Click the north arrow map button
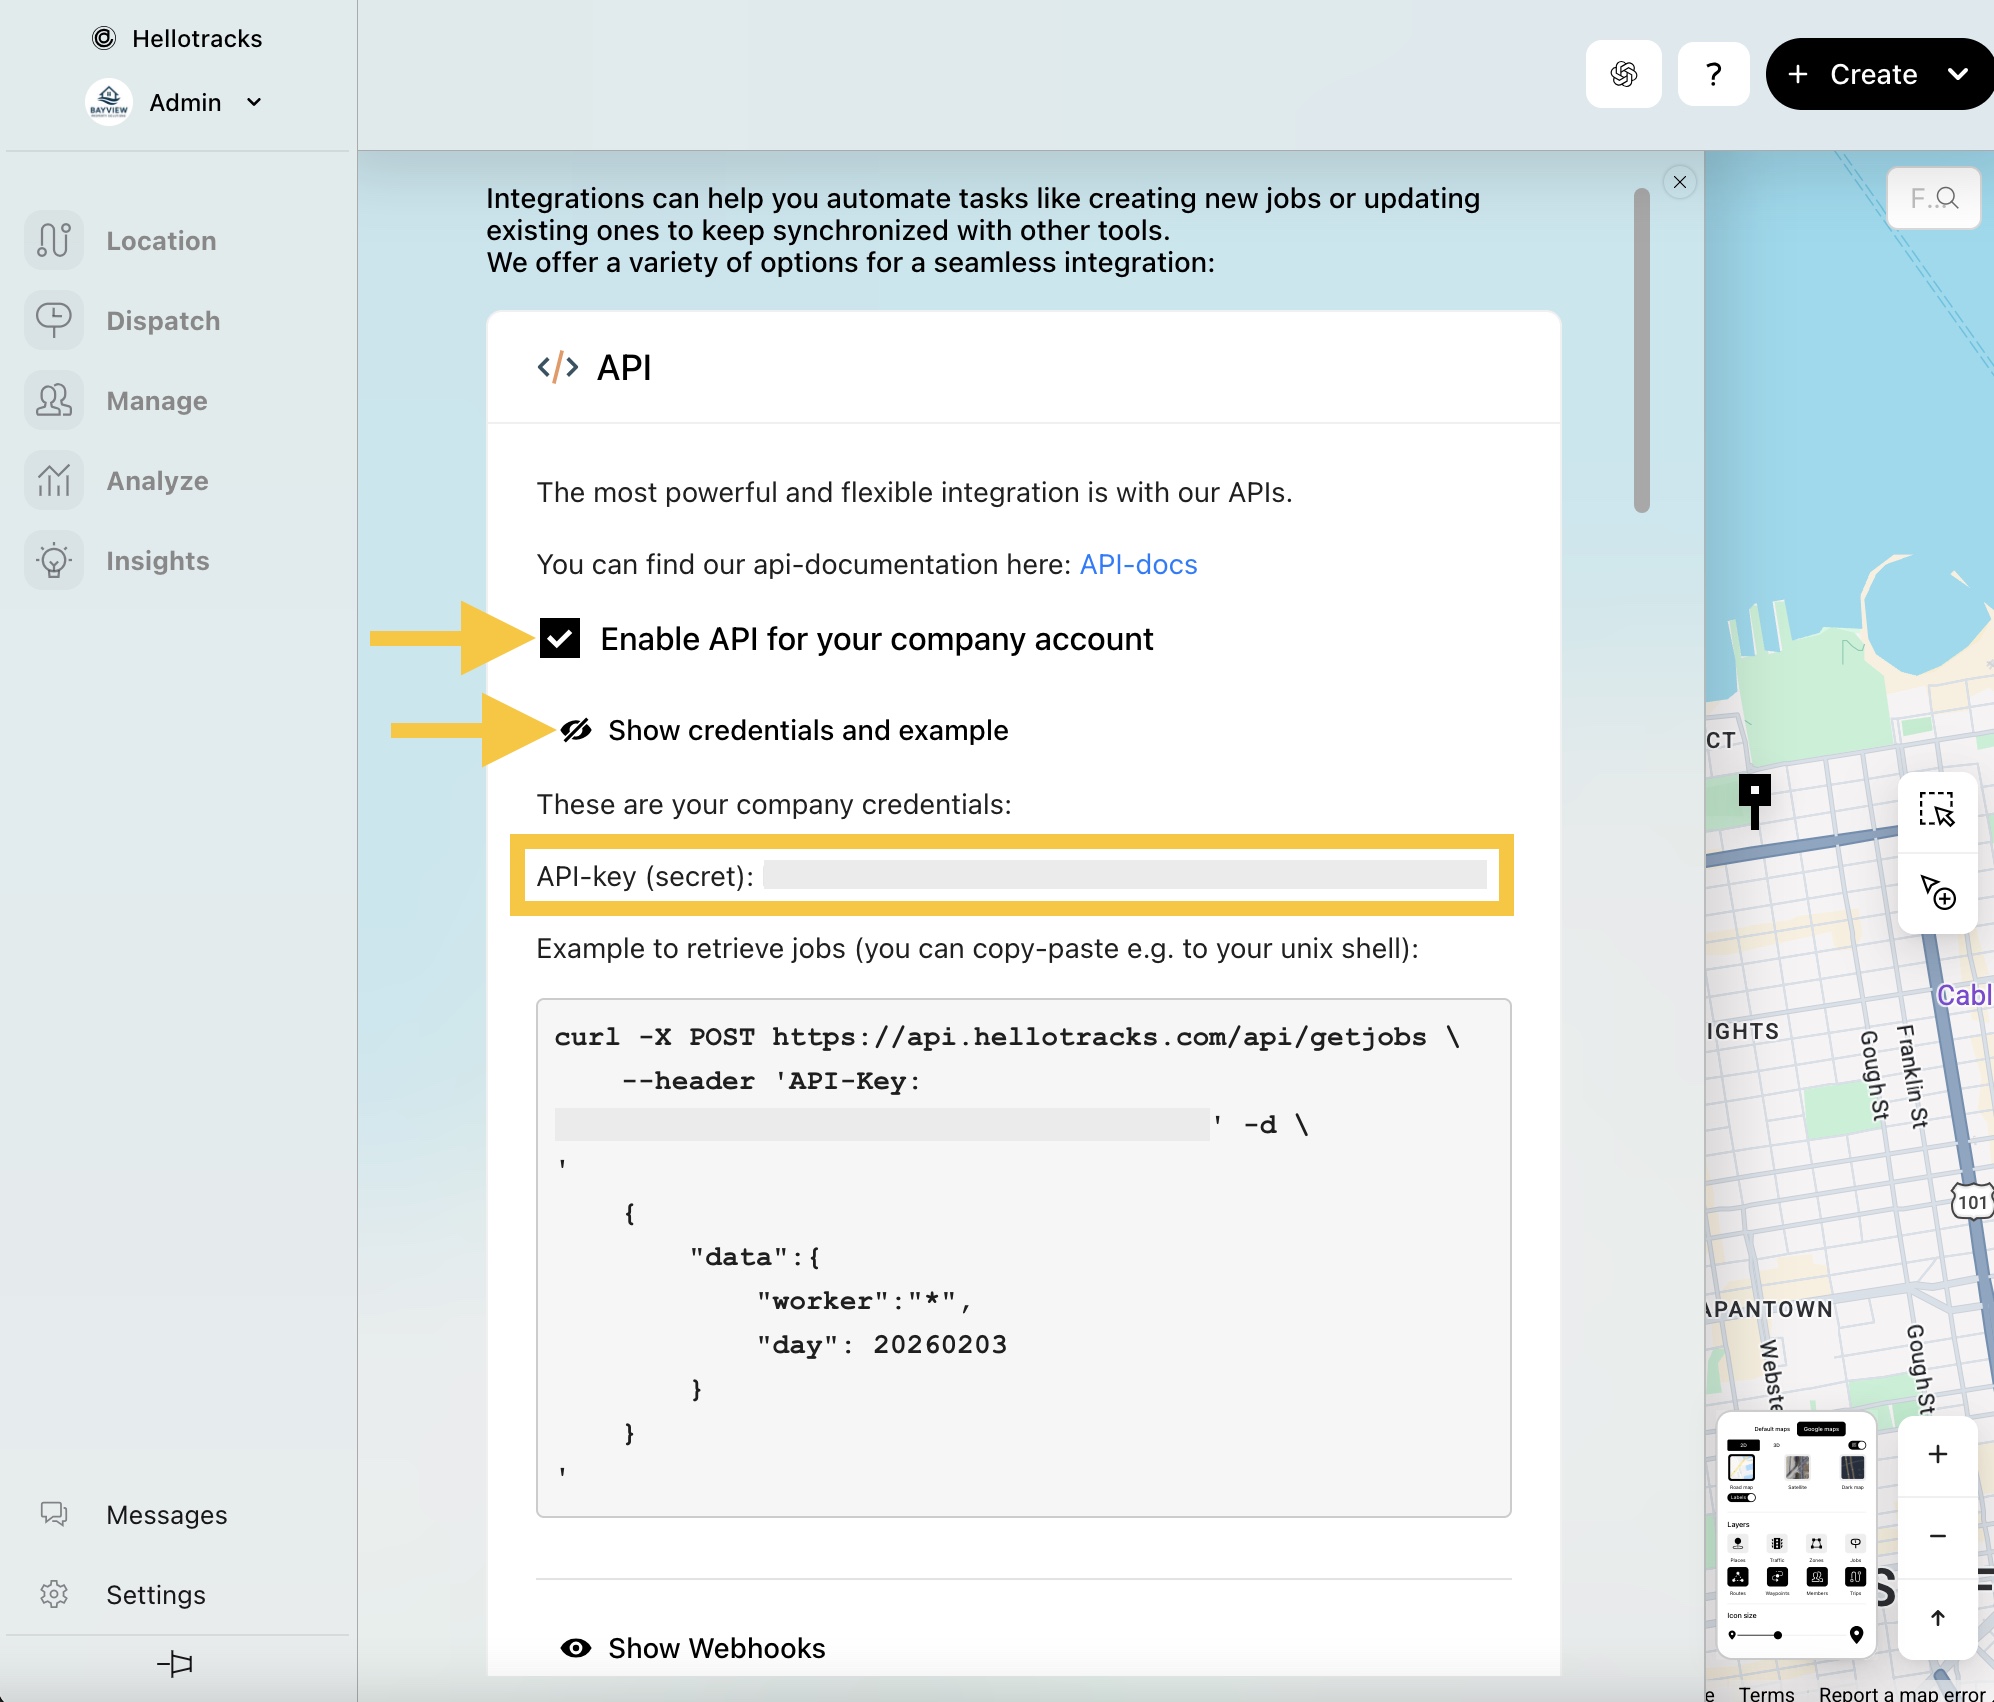 coord(1937,1618)
